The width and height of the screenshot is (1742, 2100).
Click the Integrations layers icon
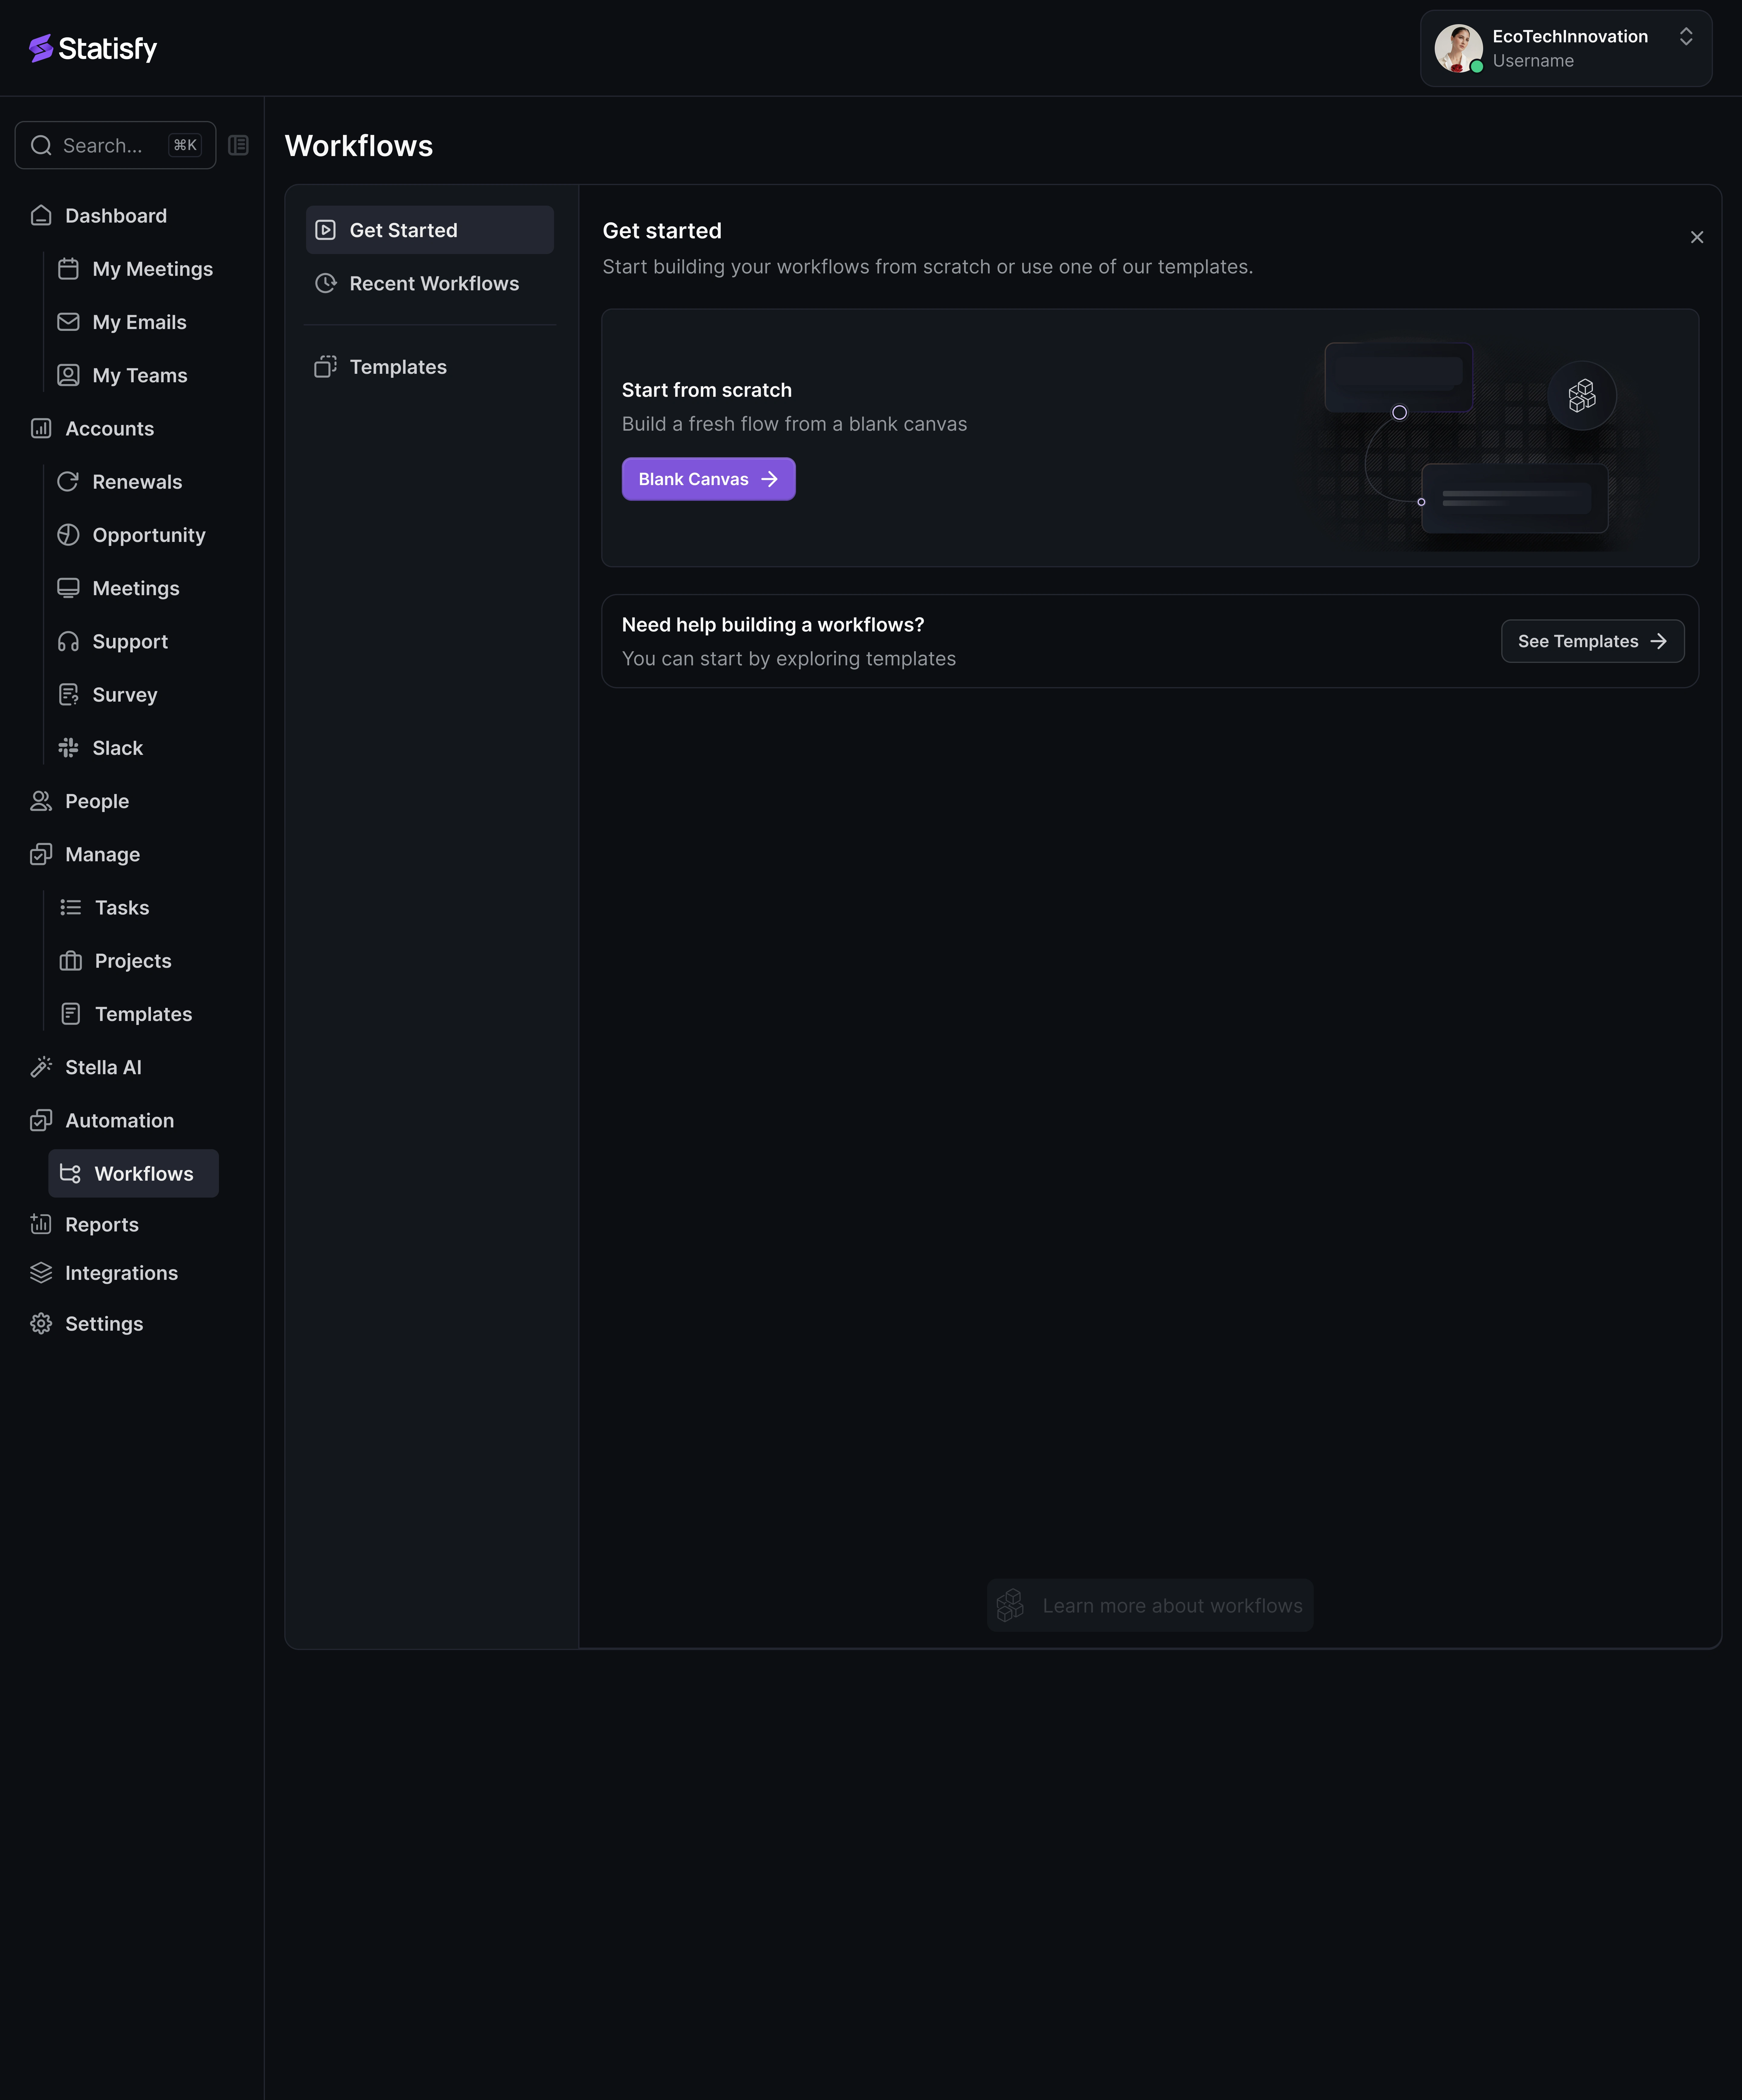pyautogui.click(x=41, y=1273)
